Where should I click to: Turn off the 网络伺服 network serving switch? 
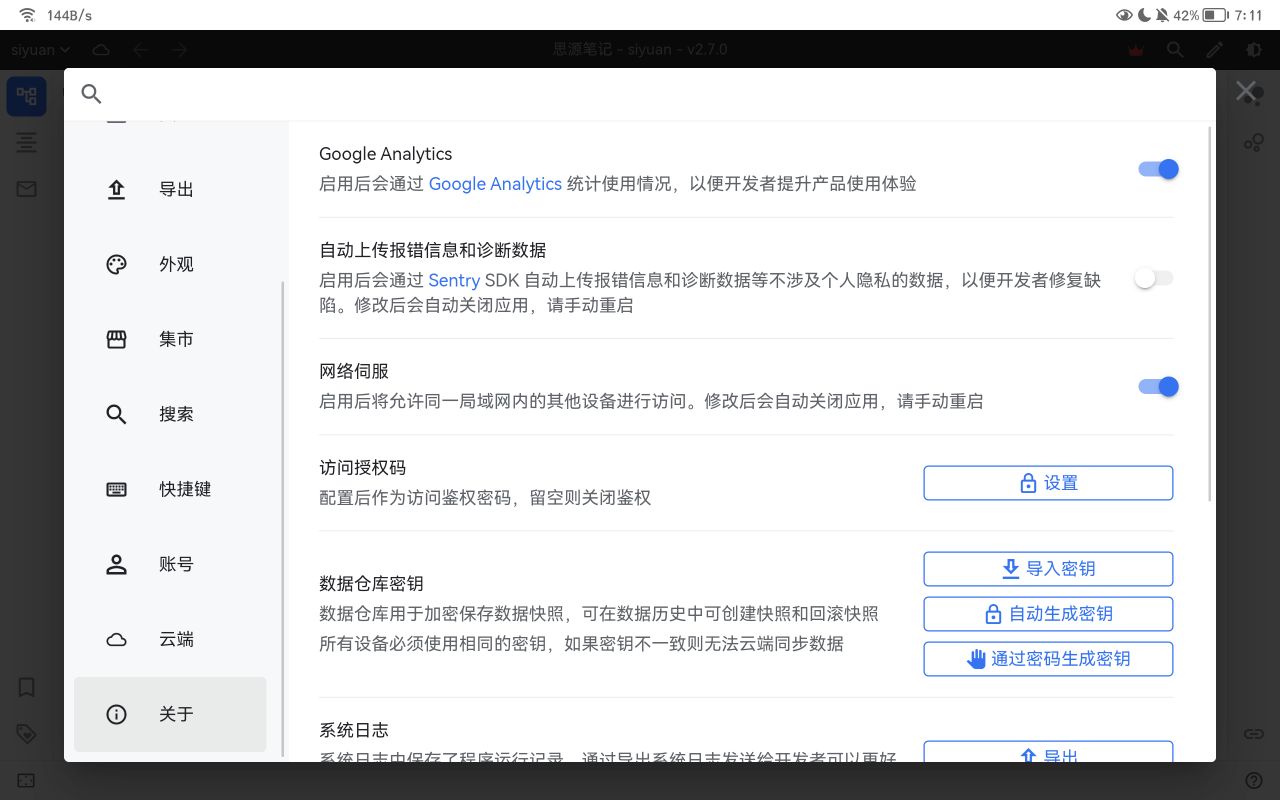point(1158,386)
